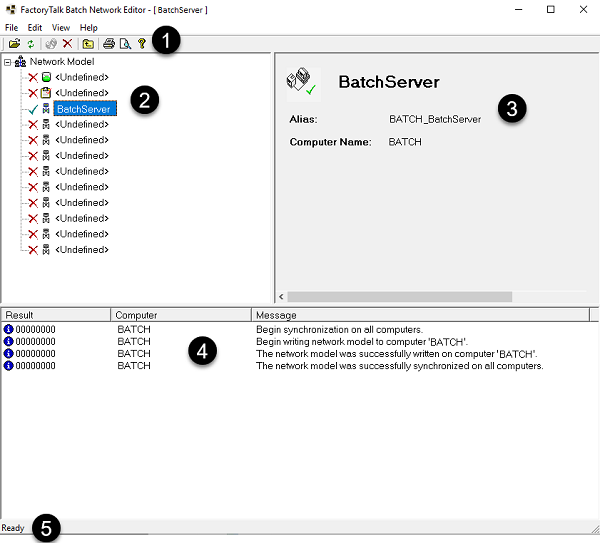Click the Alias label
This screenshot has width=600, height=543.
click(x=303, y=119)
